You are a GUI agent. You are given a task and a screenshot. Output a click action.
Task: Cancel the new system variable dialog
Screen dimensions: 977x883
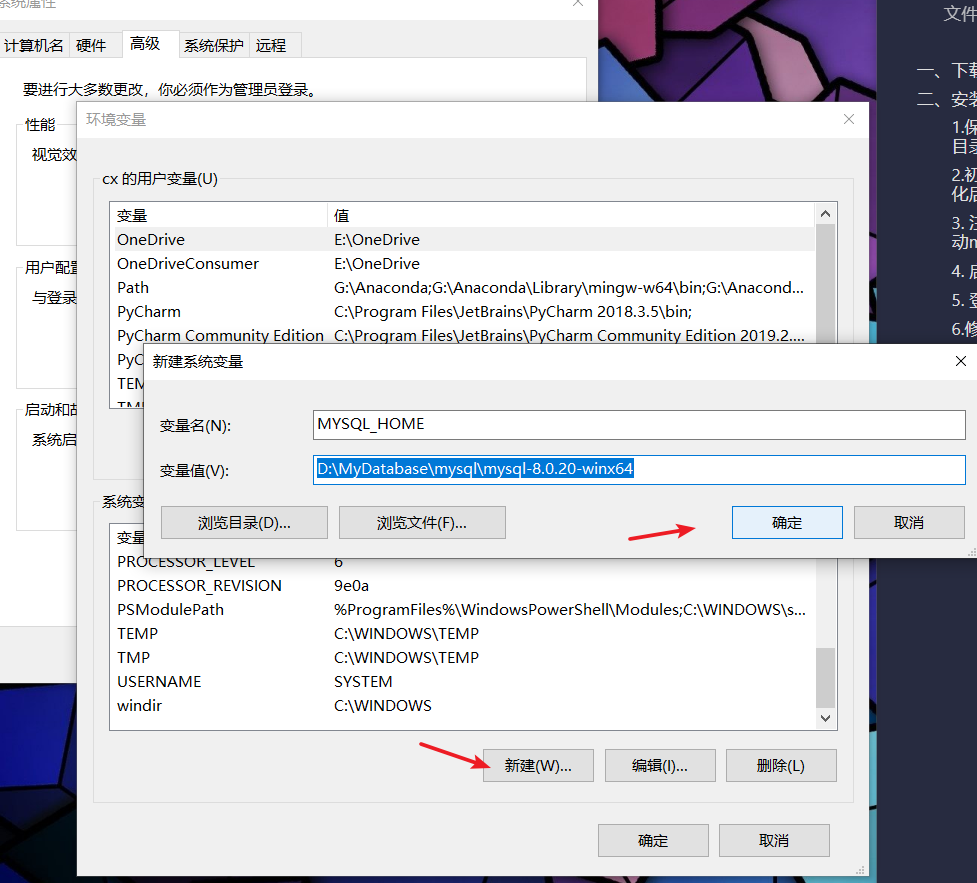coord(908,522)
